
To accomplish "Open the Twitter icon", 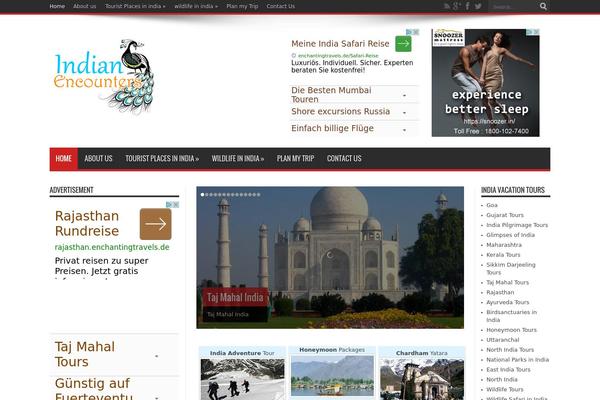I will pos(478,6).
